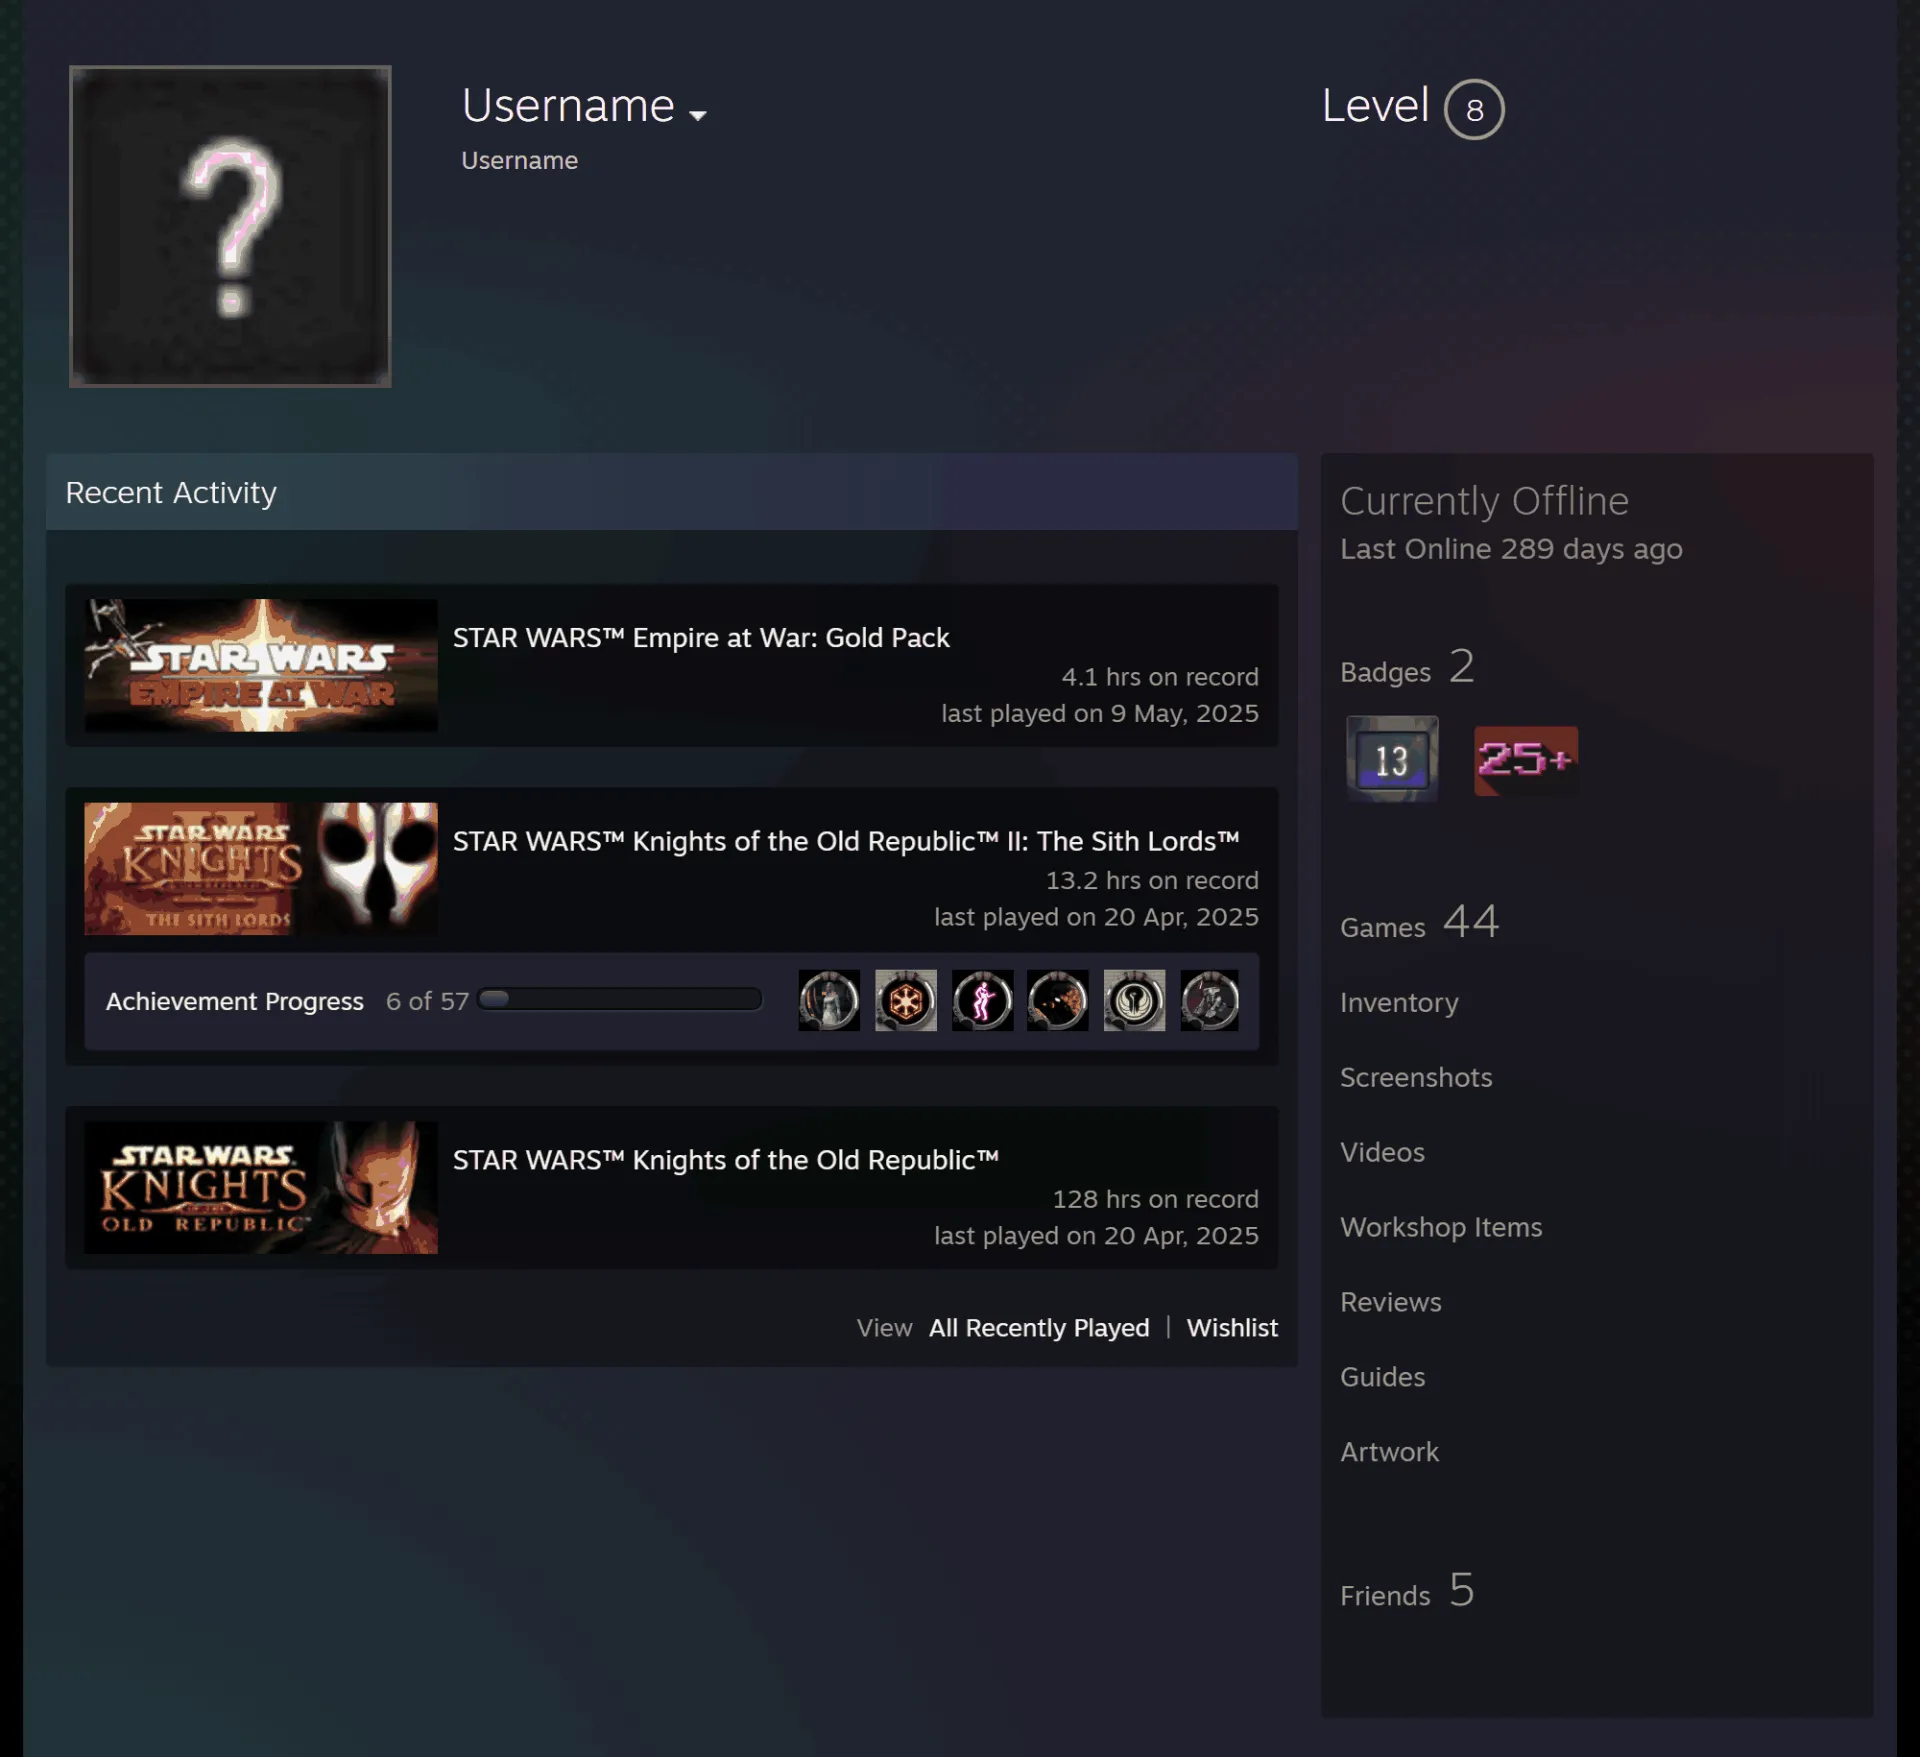The image size is (1920, 1757).
Task: Click the Achievement Progress label
Action: (235, 1001)
